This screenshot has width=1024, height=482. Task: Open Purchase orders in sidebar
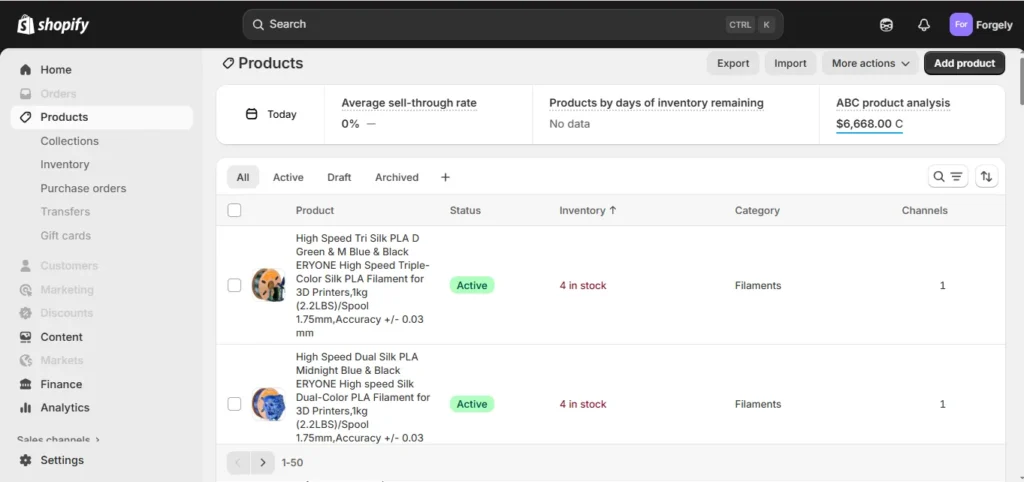point(83,188)
